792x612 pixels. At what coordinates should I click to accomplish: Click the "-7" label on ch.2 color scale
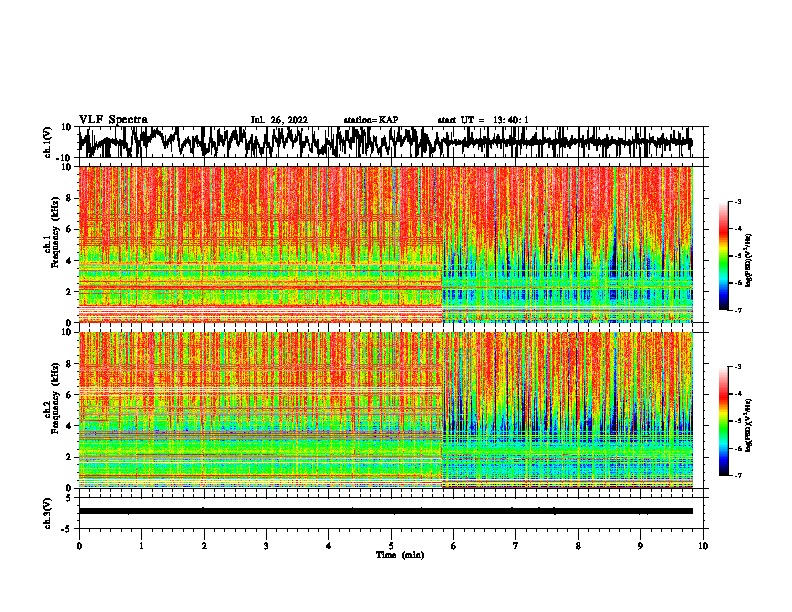[738, 476]
